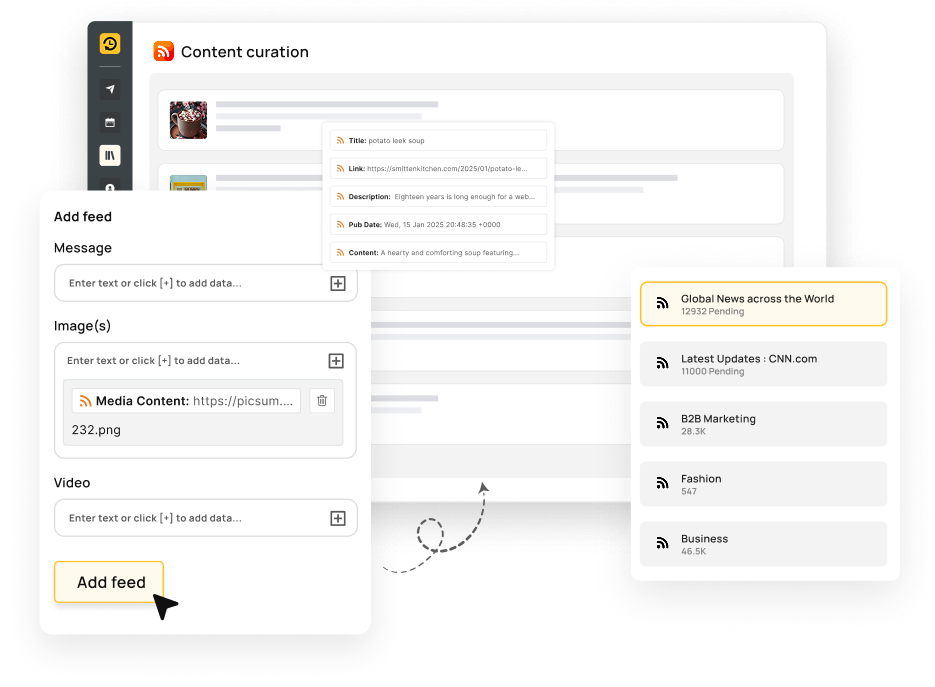
Task: Select the yellow clock app logo
Action: 110,45
